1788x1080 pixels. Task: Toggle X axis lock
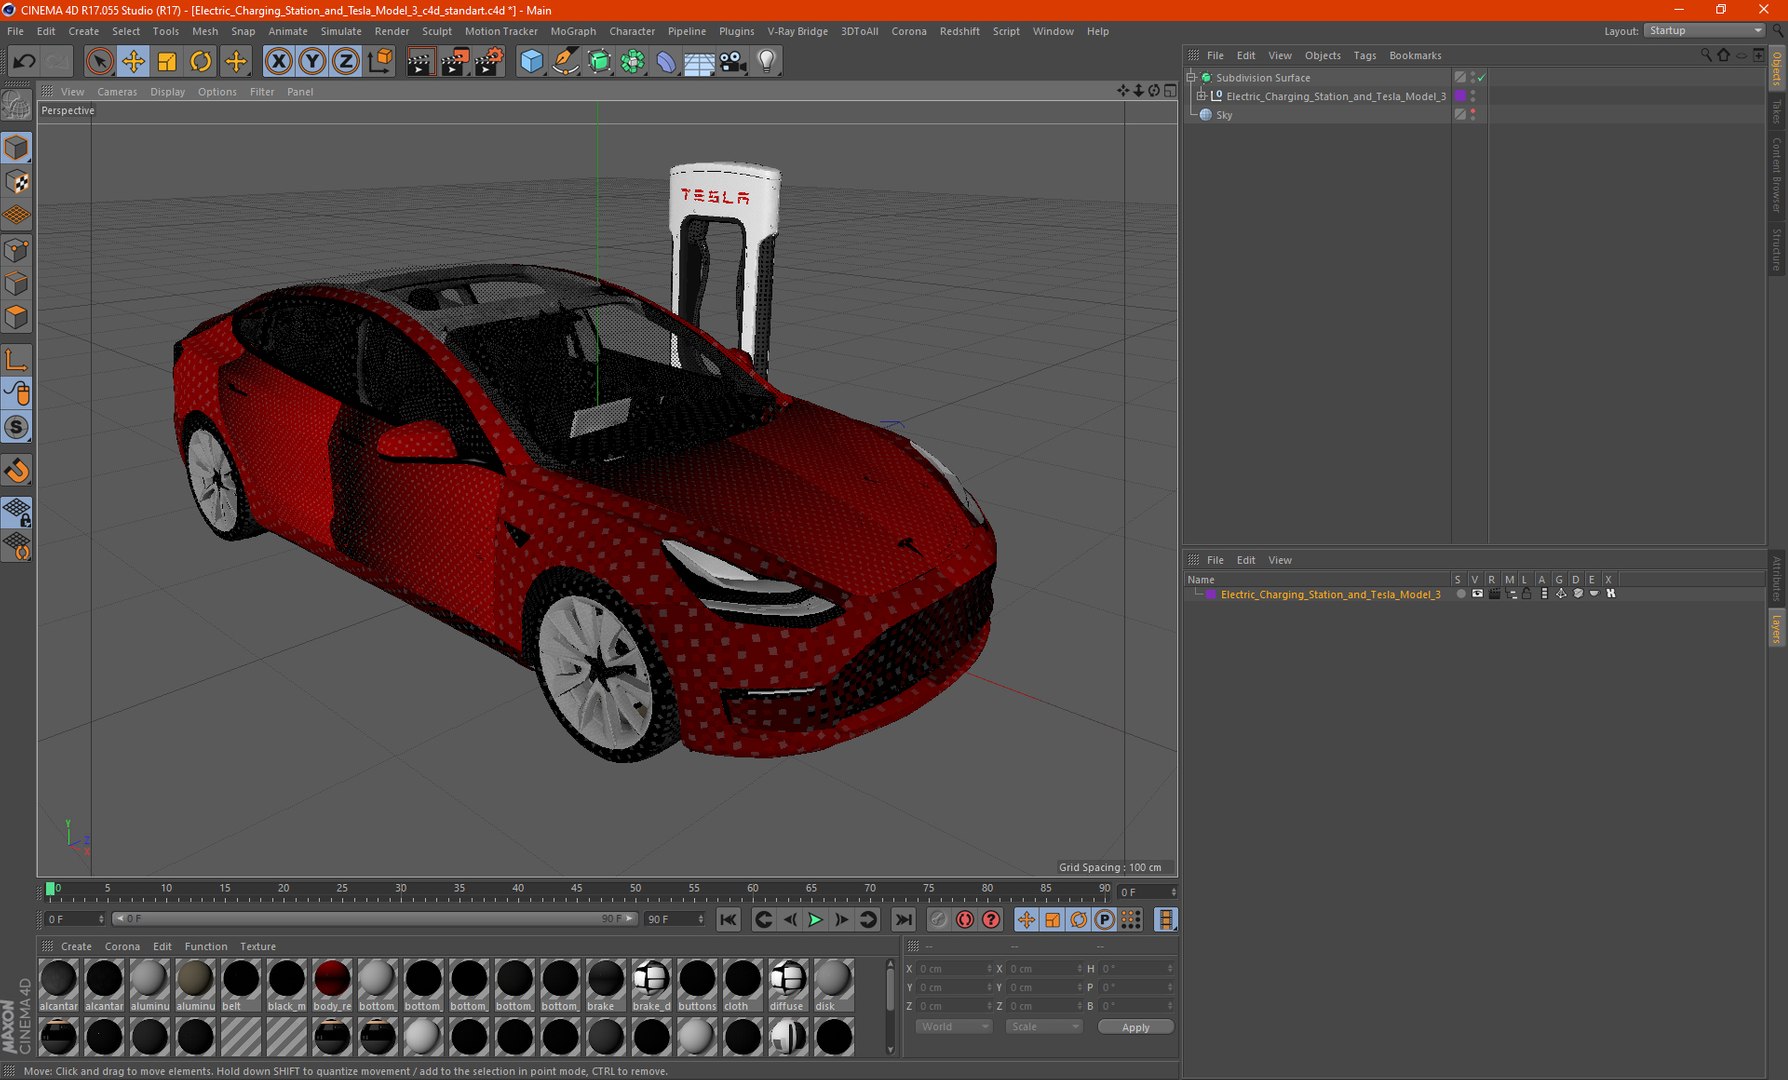tap(279, 62)
